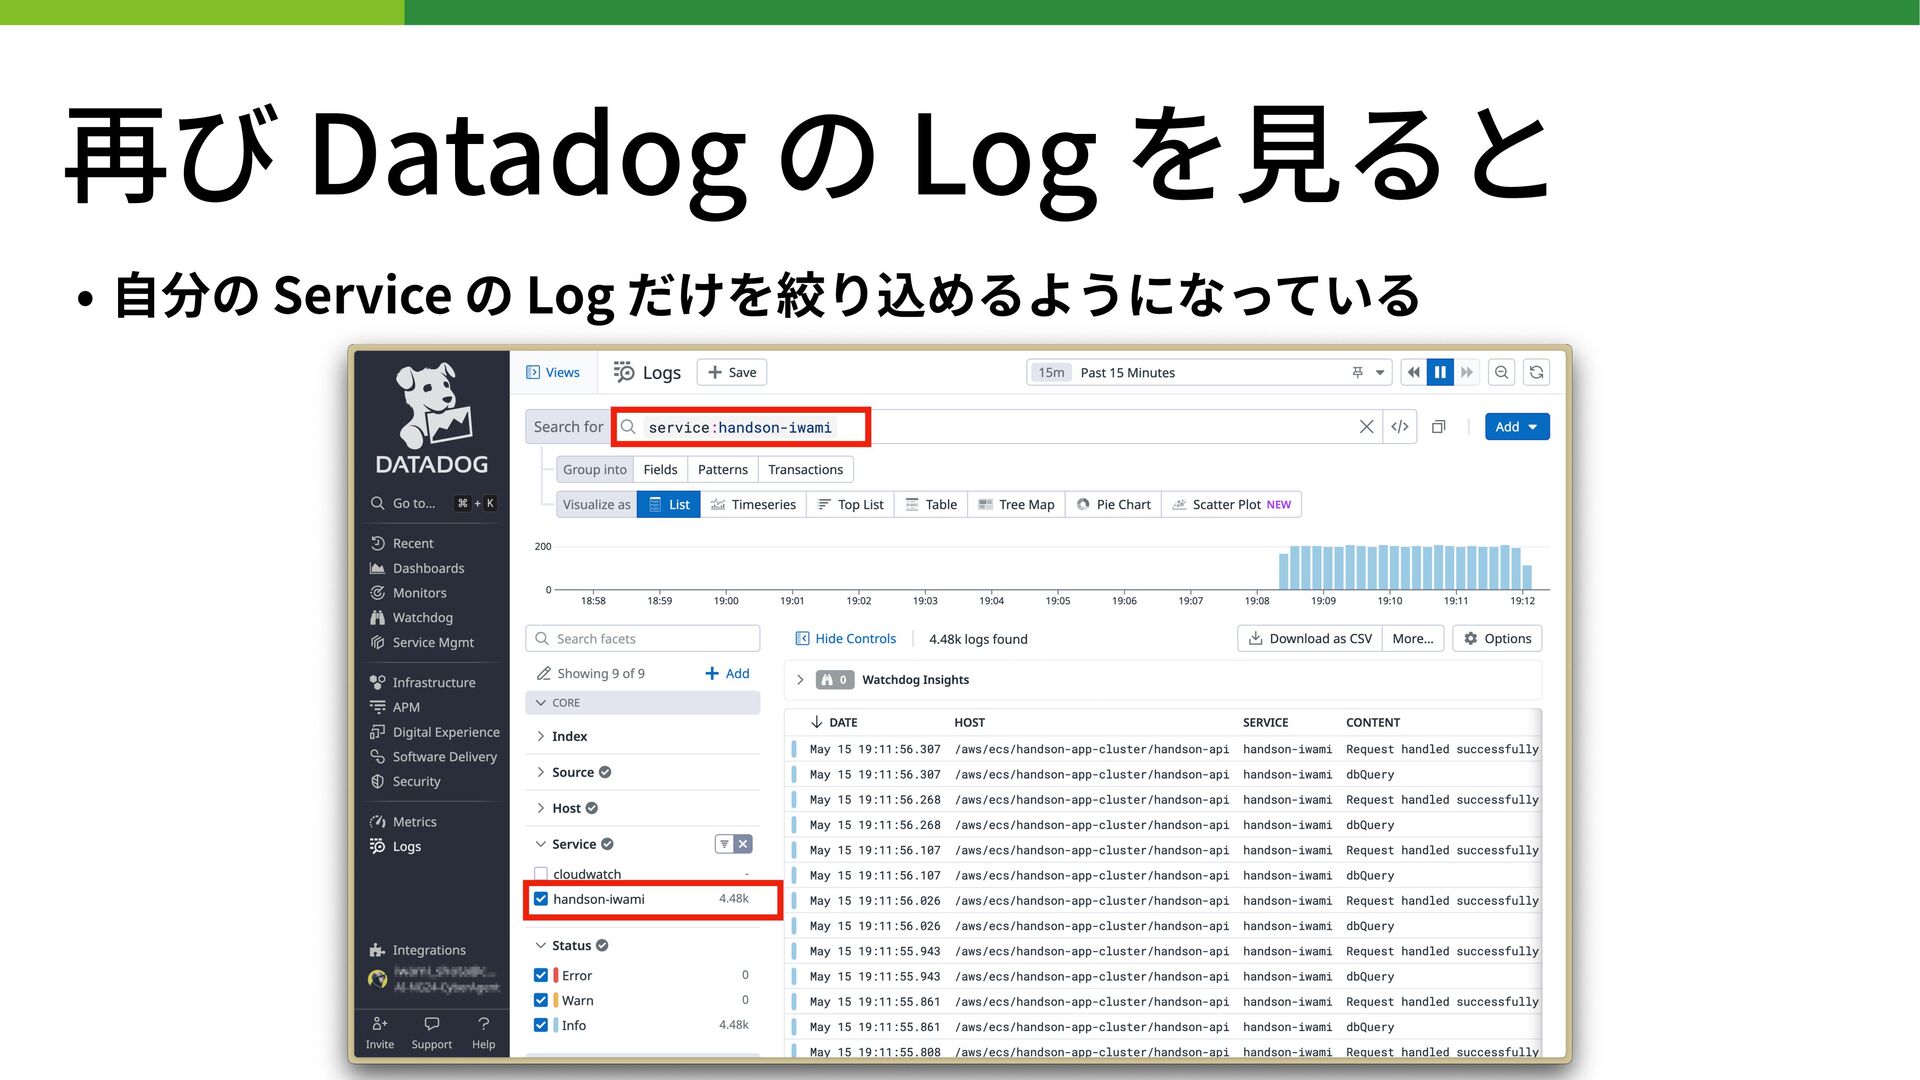The height and width of the screenshot is (1080, 1920).
Task: Select Fields grouping tab
Action: [x=660, y=469]
